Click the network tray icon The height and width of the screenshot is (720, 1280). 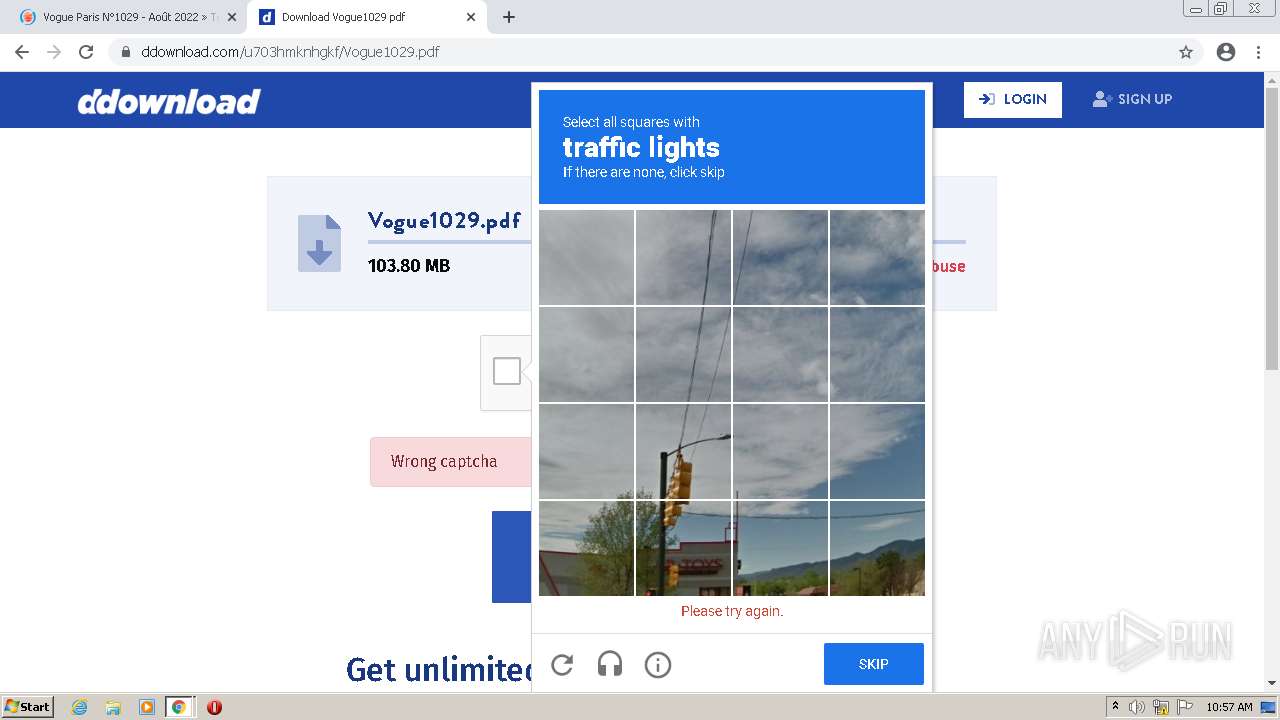pos(1161,707)
